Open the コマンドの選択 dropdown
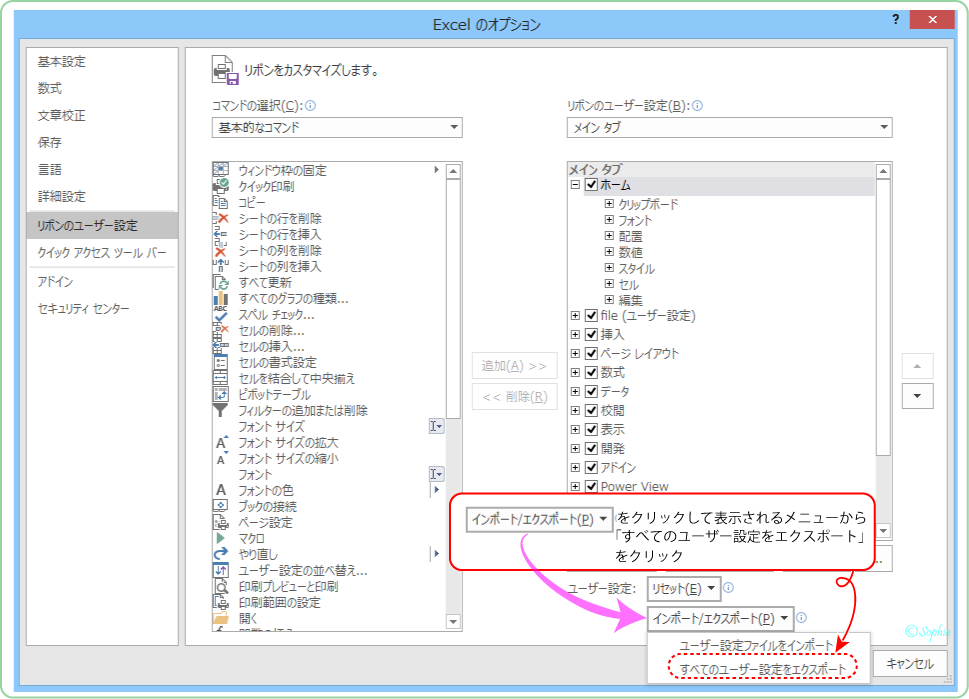The height and width of the screenshot is (699, 969). [337, 127]
